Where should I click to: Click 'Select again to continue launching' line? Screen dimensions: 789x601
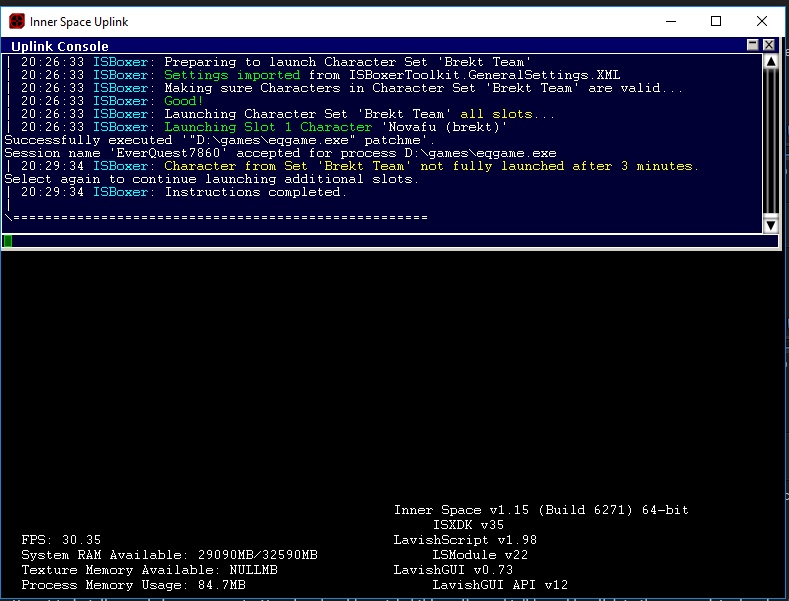211,179
